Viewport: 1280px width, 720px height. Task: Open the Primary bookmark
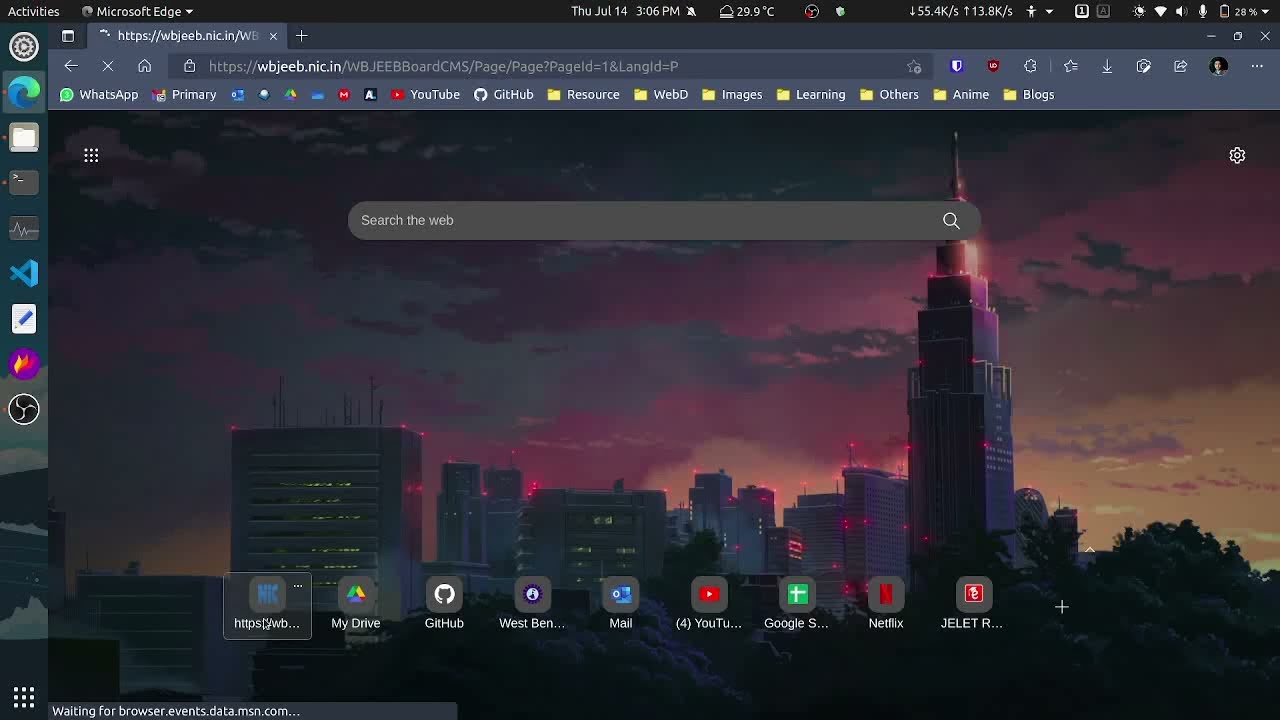[x=184, y=95]
